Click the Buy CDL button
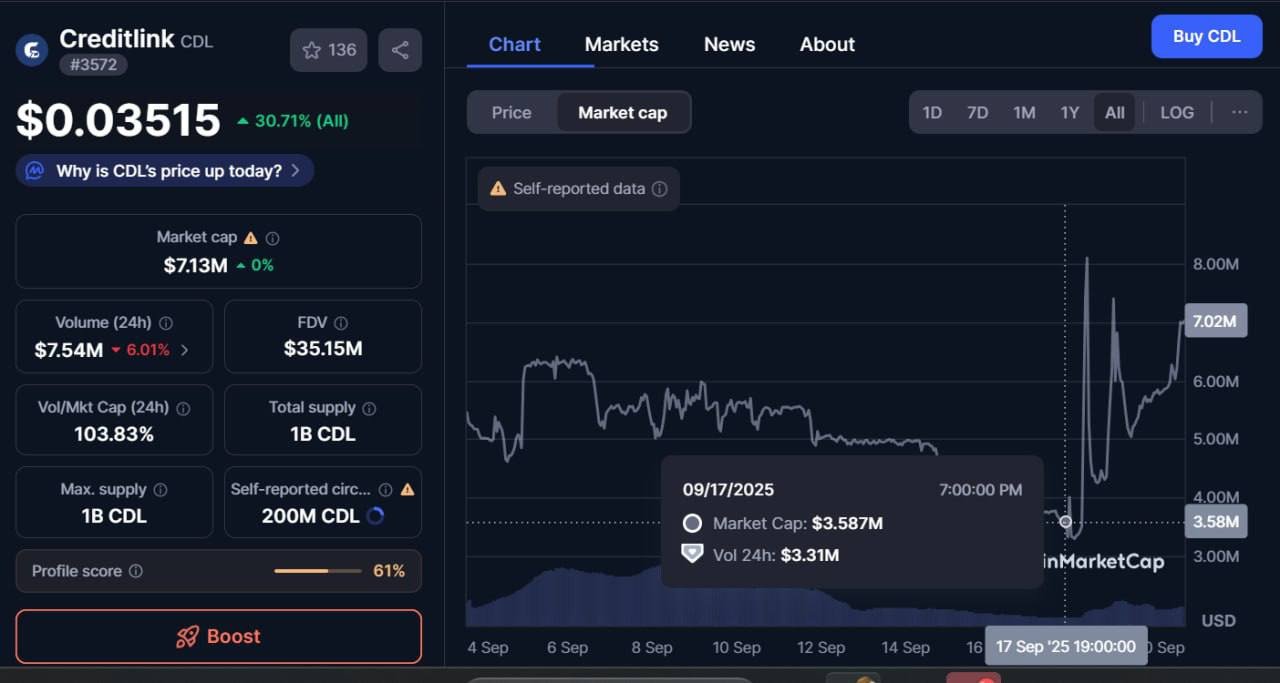The height and width of the screenshot is (683, 1280). click(1206, 36)
